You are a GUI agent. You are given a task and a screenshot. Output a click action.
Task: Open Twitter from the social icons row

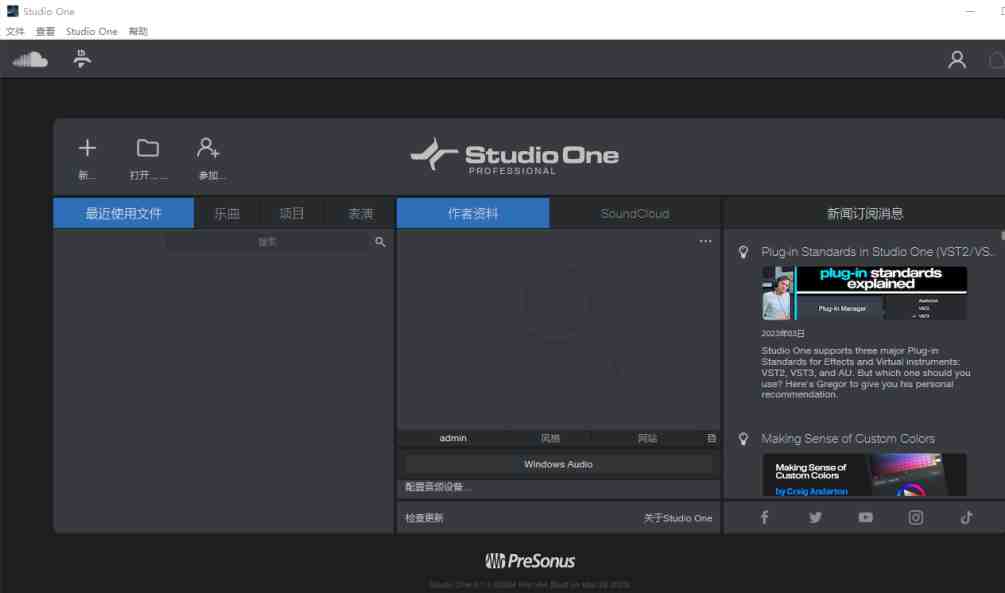(815, 517)
